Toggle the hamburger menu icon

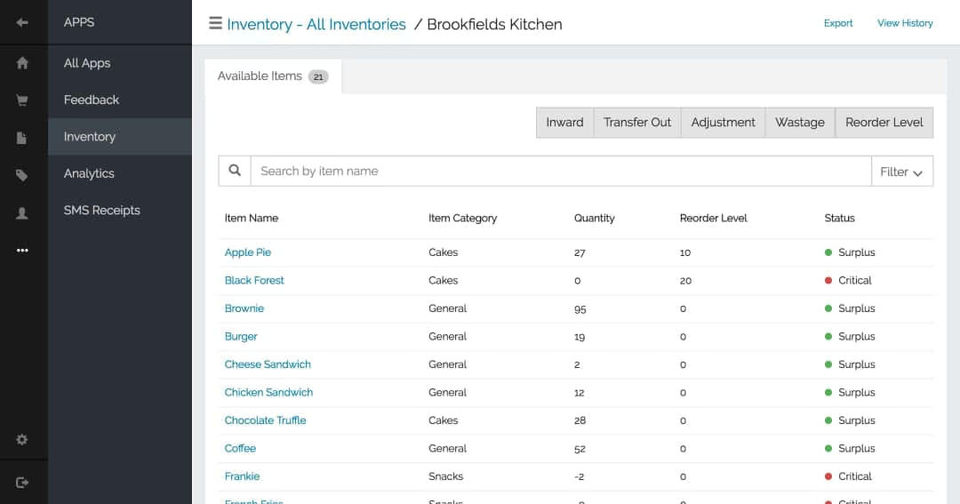click(x=215, y=23)
